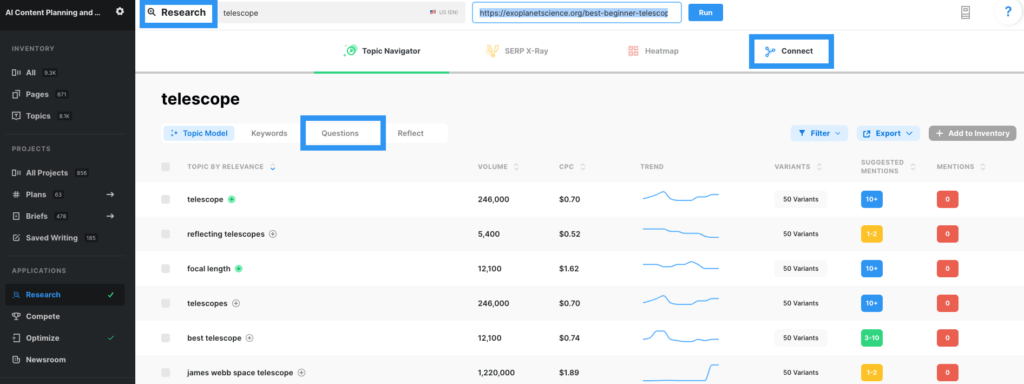Check the telescopes row checkbox

pos(165,303)
